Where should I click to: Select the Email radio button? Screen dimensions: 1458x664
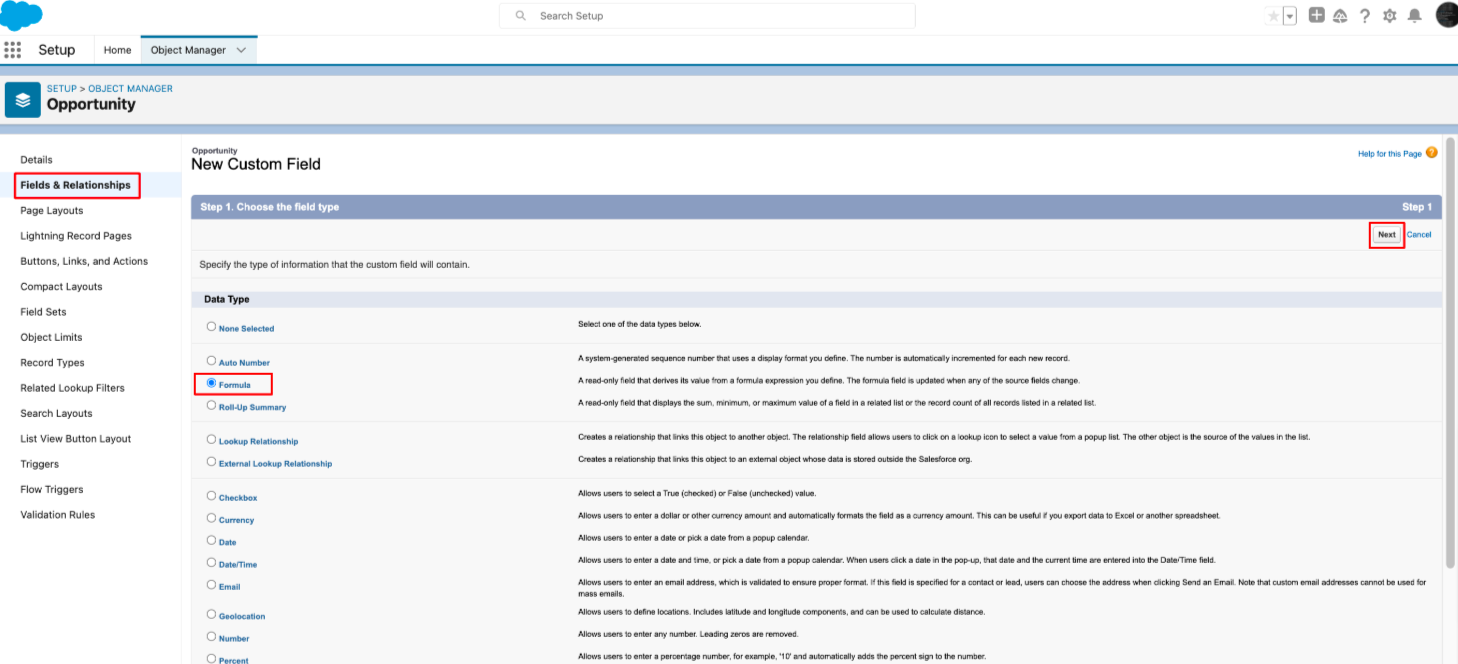211,584
